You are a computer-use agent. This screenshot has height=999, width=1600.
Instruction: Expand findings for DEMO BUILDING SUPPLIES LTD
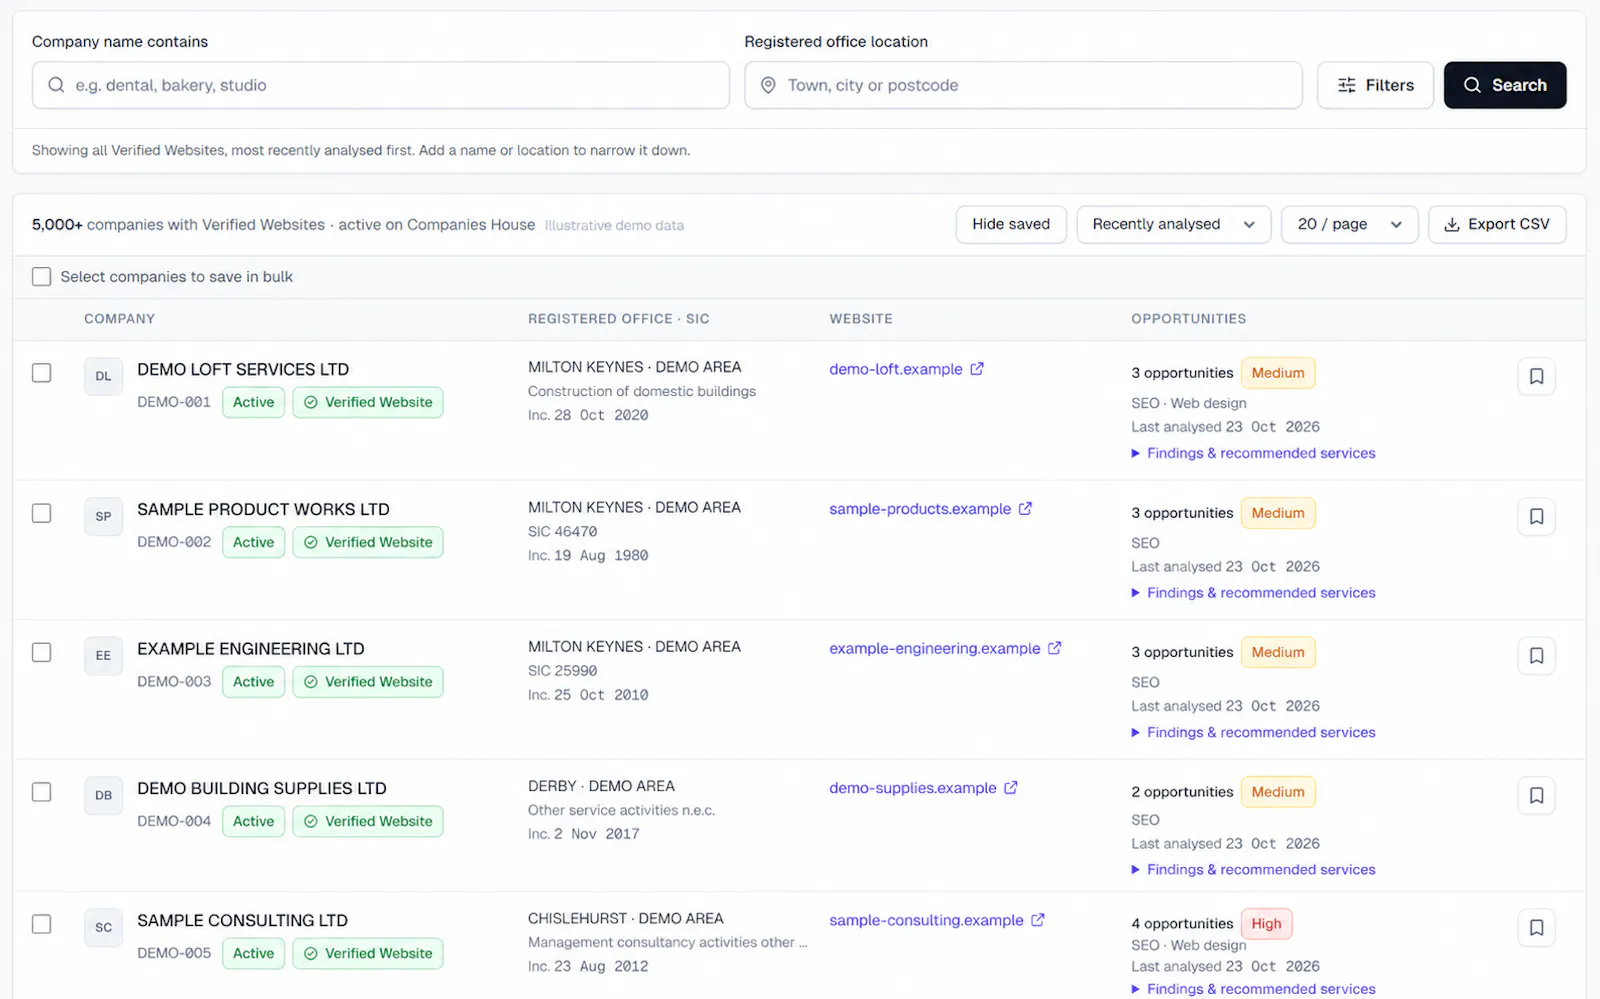1253,870
